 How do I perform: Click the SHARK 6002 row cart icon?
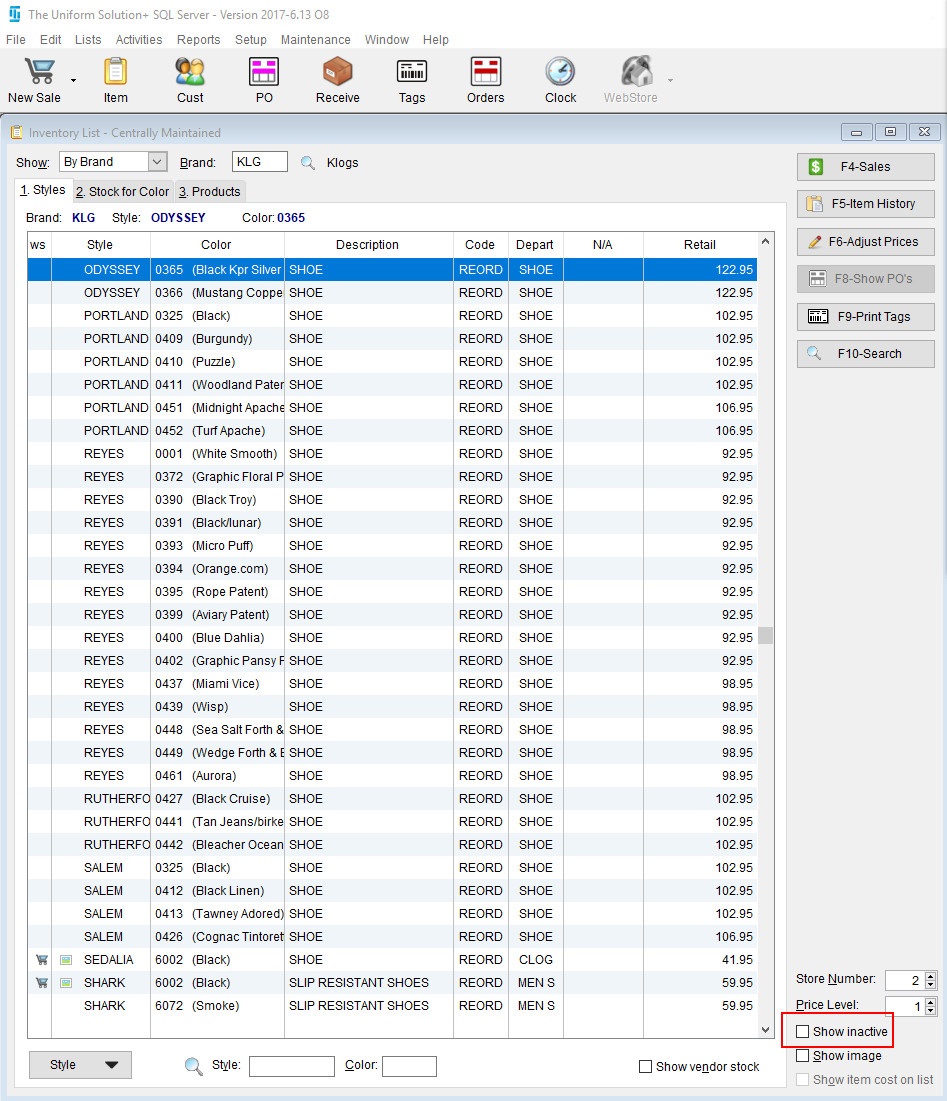coord(41,983)
